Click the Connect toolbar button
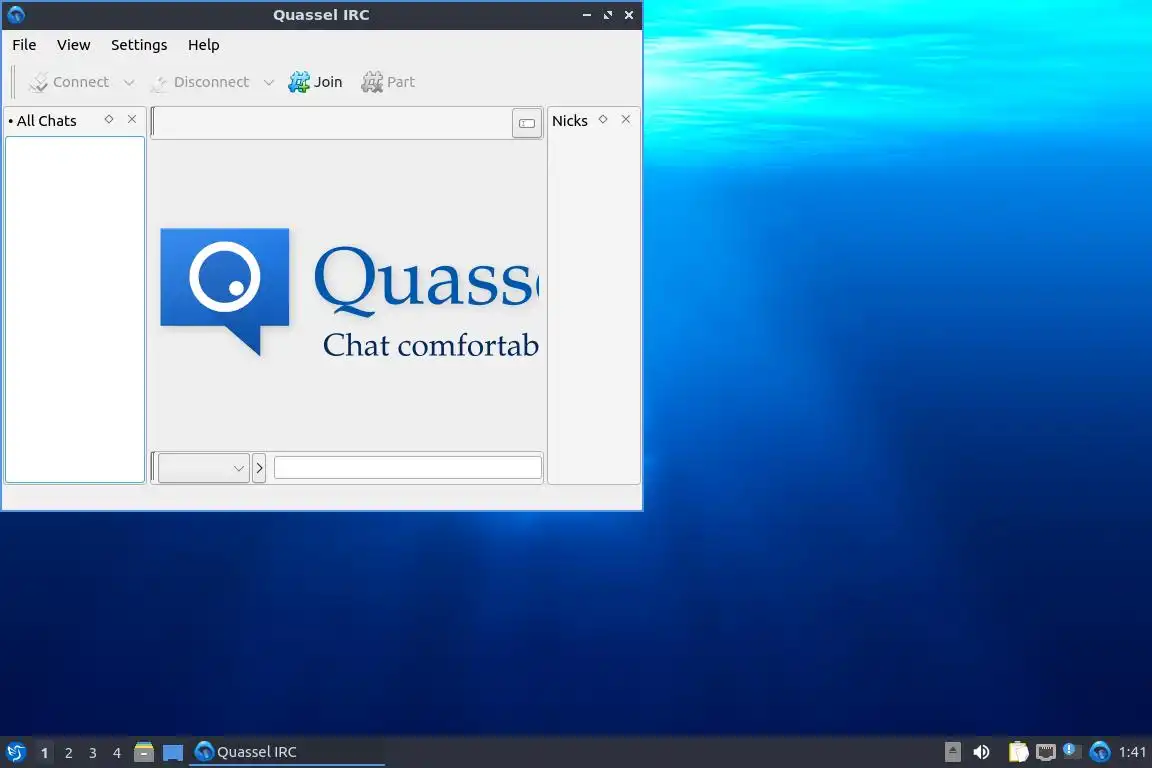The width and height of the screenshot is (1152, 768). coord(69,82)
